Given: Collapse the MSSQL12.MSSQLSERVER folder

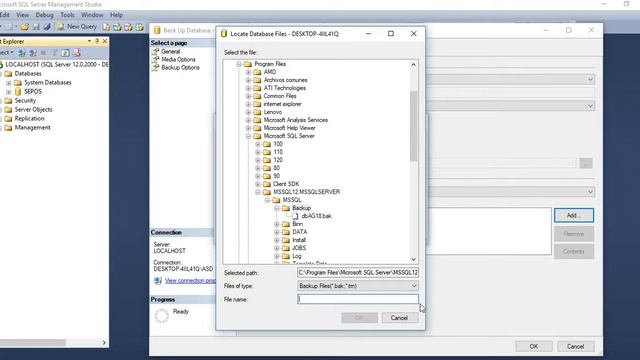Looking at the screenshot, I should coord(258,192).
